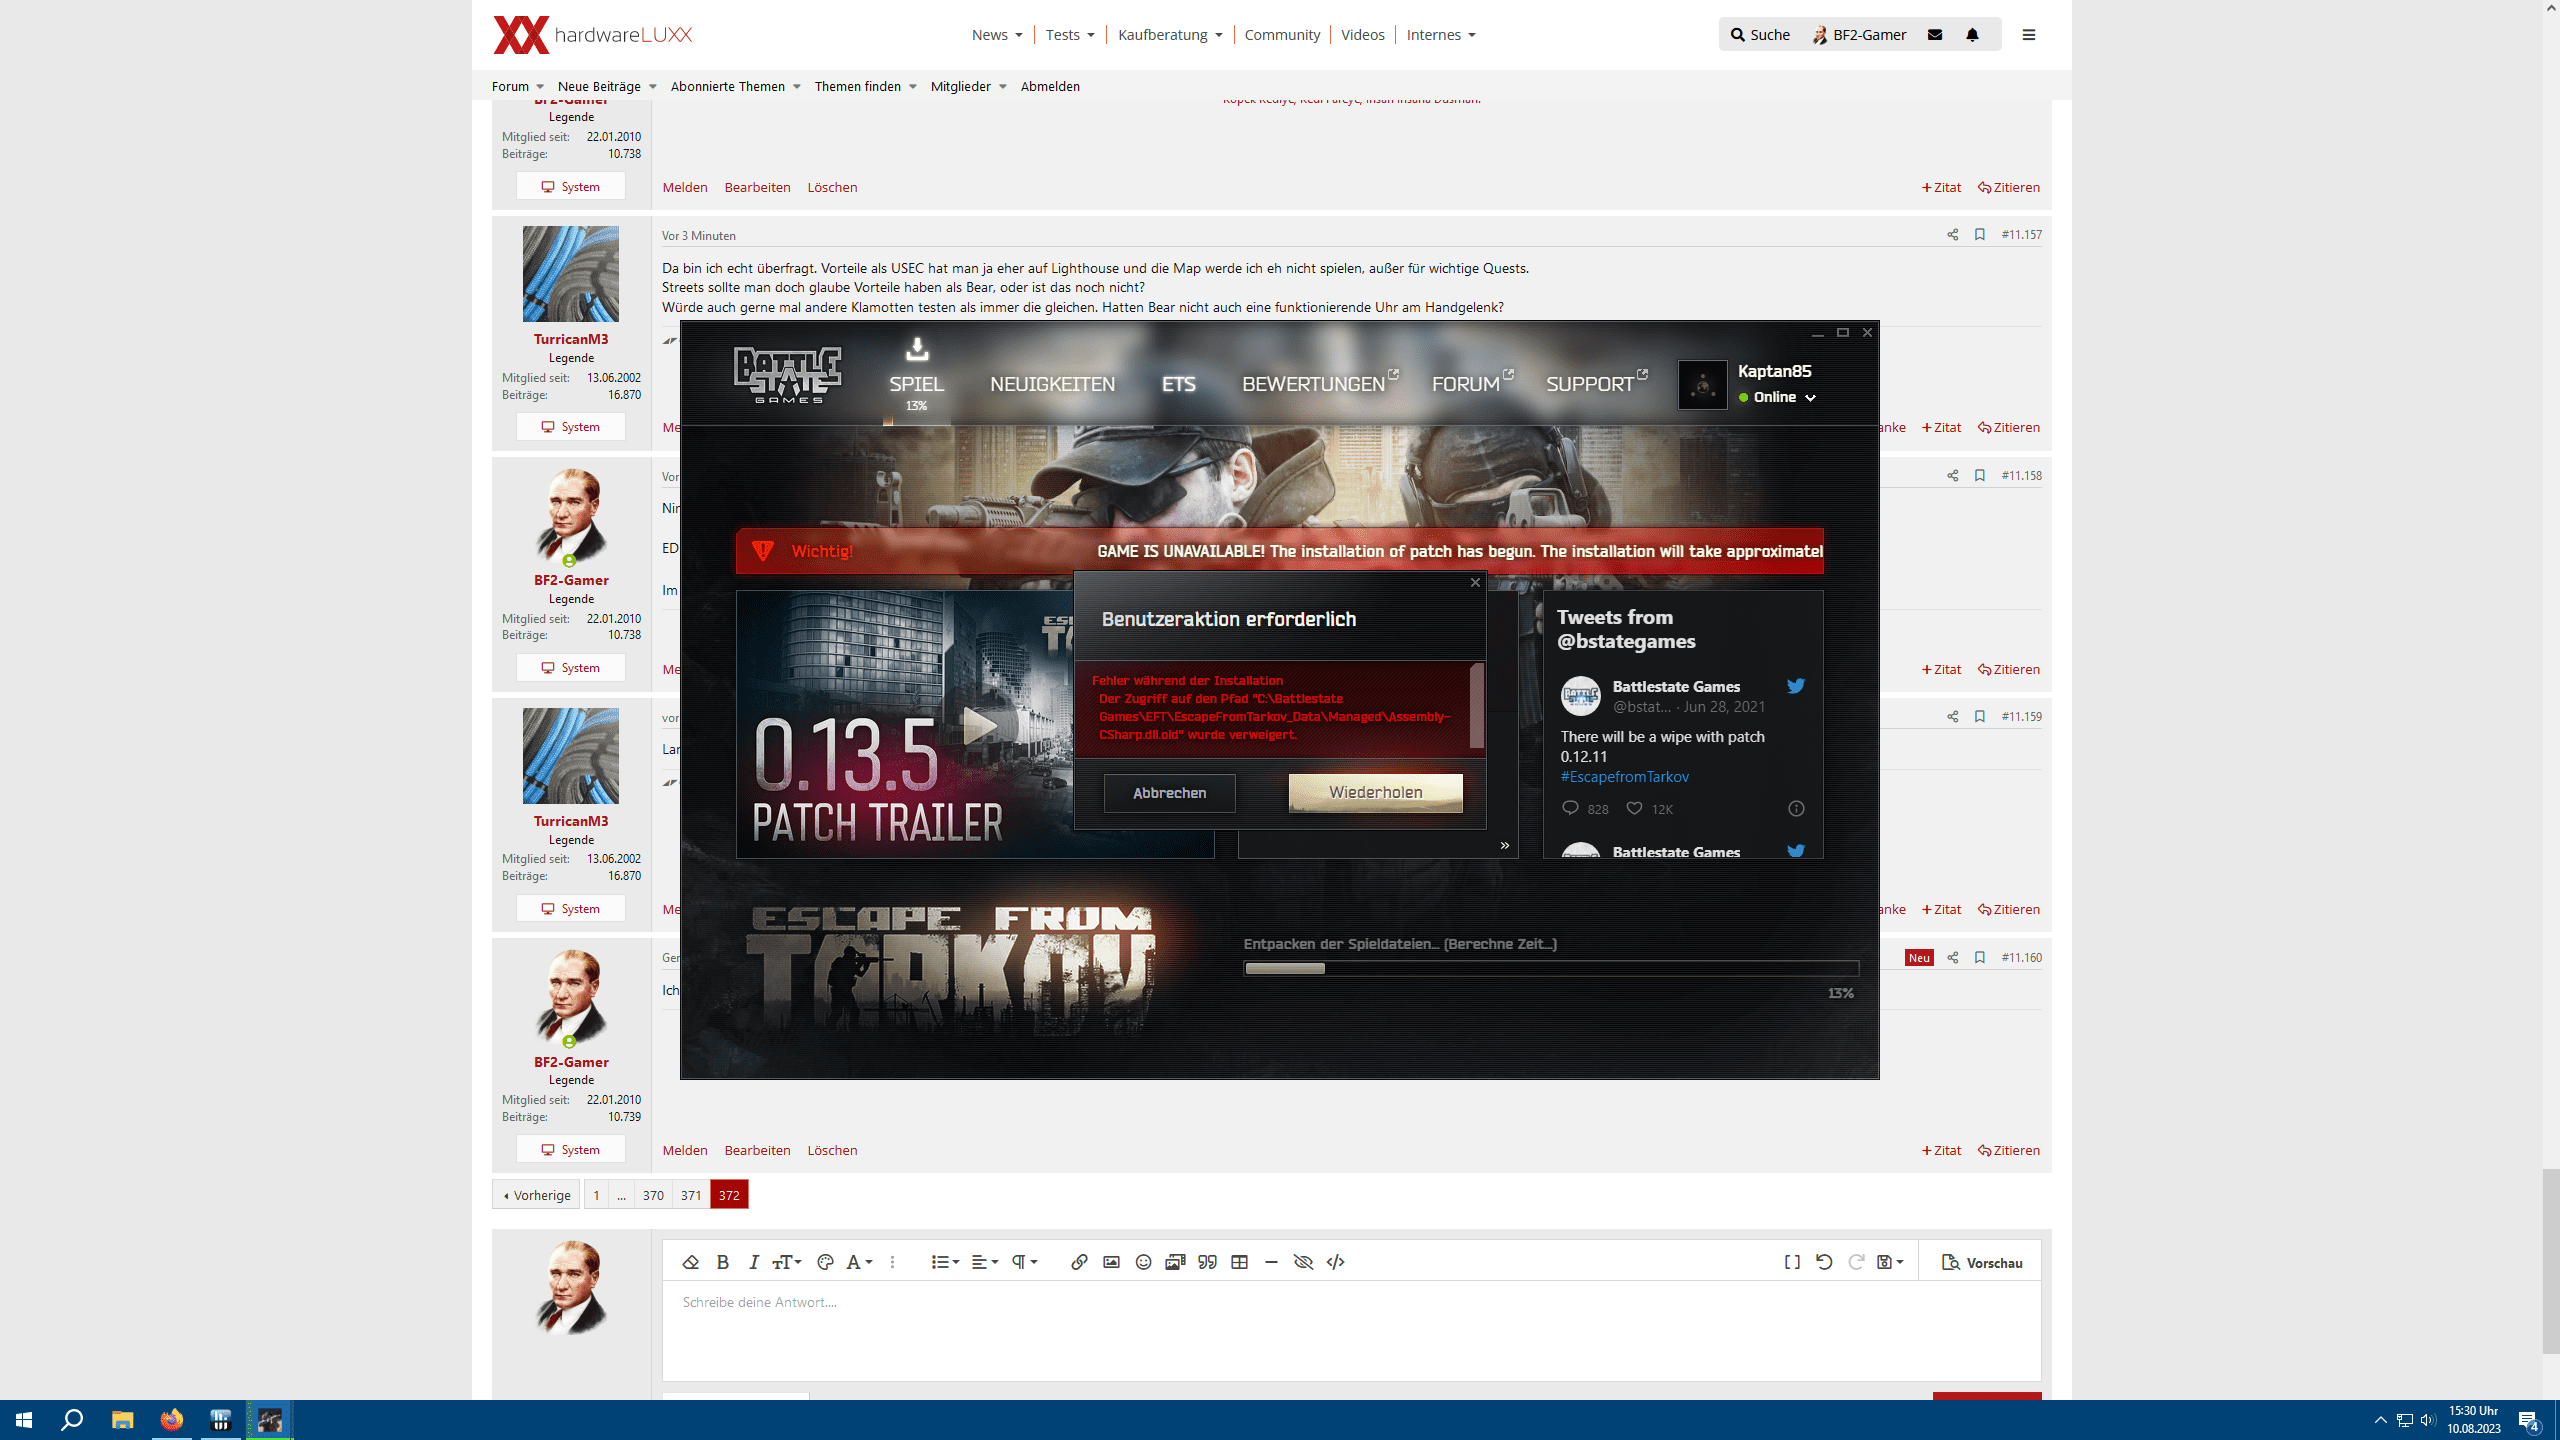Go to page 371
This screenshot has height=1440, width=2560.
(x=690, y=1194)
